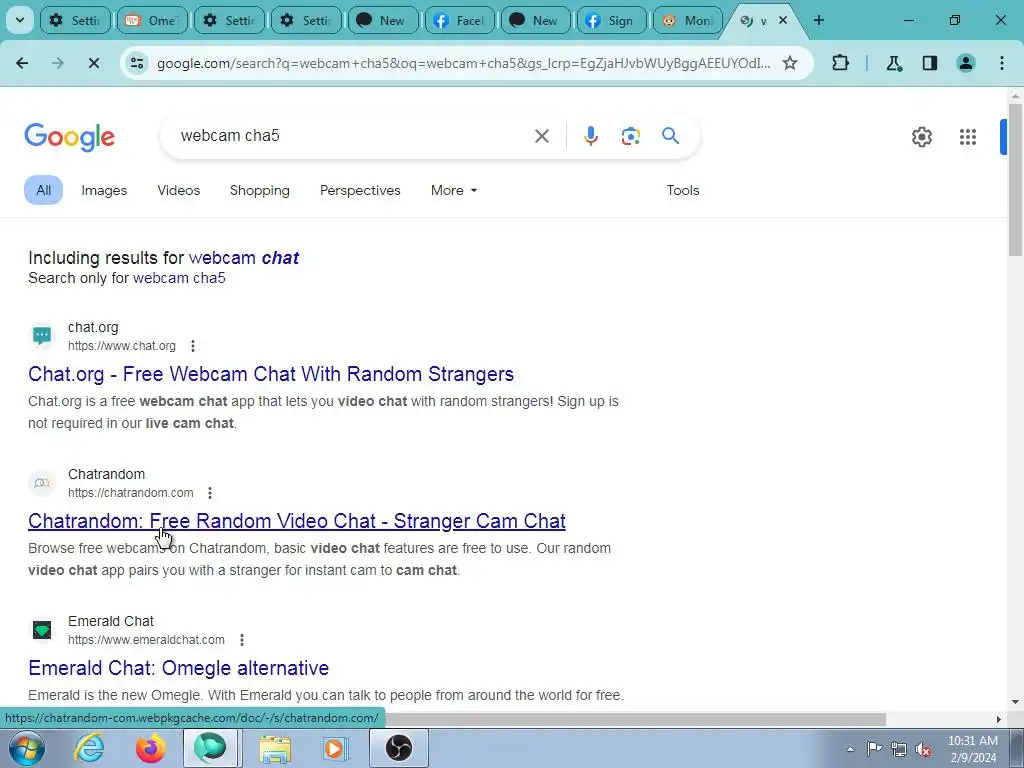Open the taskbar clock and date

click(x=972, y=749)
